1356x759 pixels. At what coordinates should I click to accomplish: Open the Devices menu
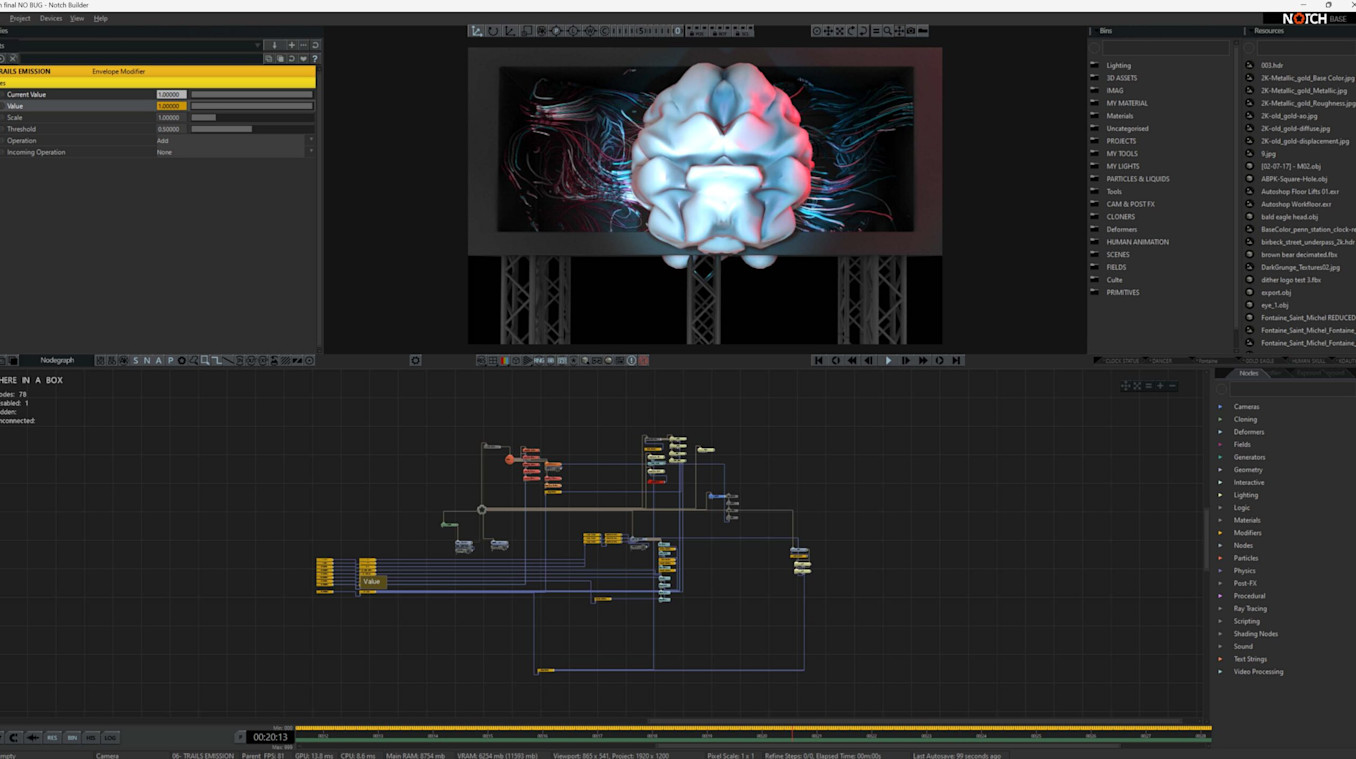click(x=51, y=18)
